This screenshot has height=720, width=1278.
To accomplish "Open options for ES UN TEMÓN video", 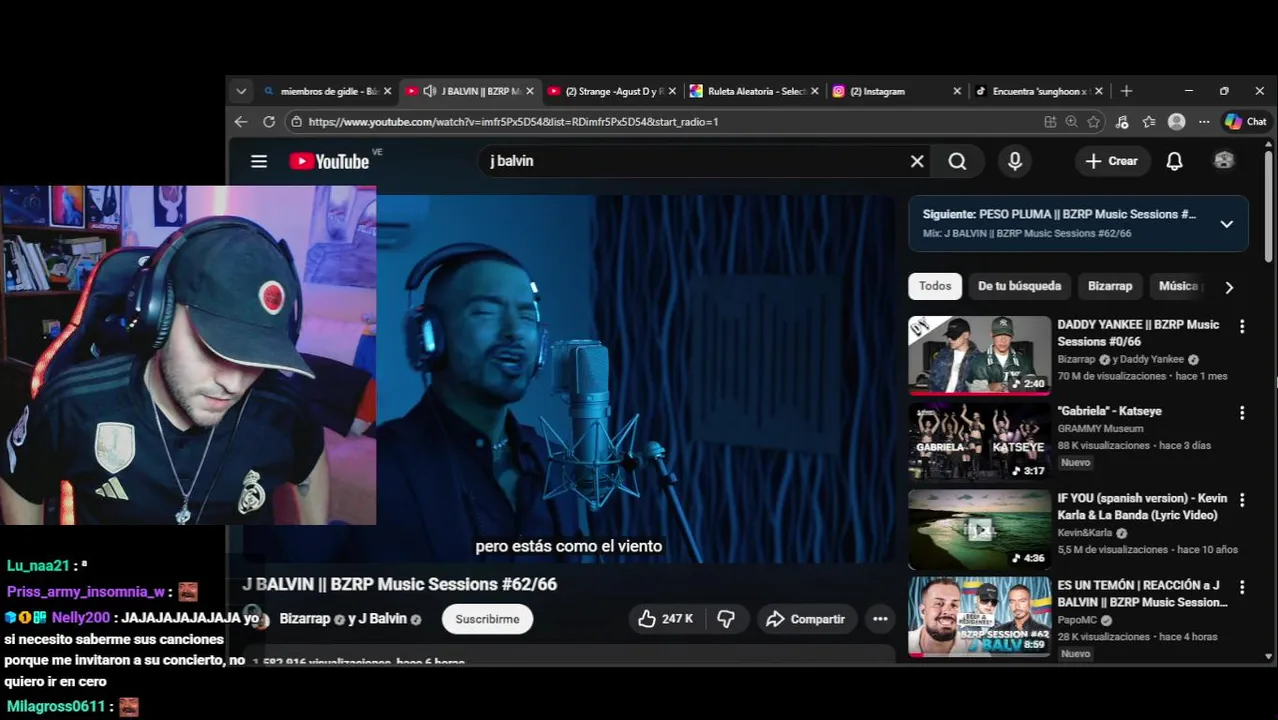I will [x=1242, y=587].
